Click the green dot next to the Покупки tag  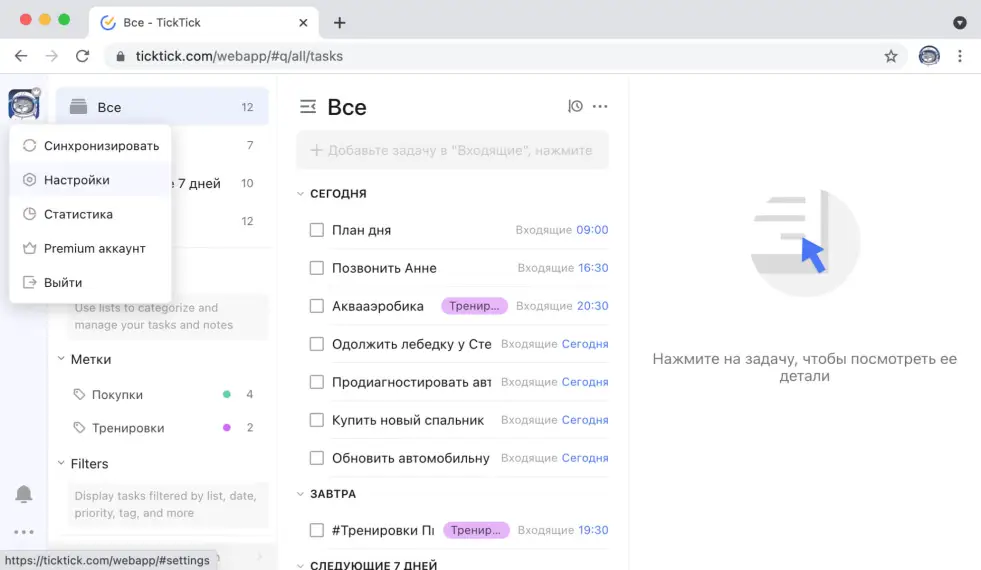pyautogui.click(x=227, y=394)
